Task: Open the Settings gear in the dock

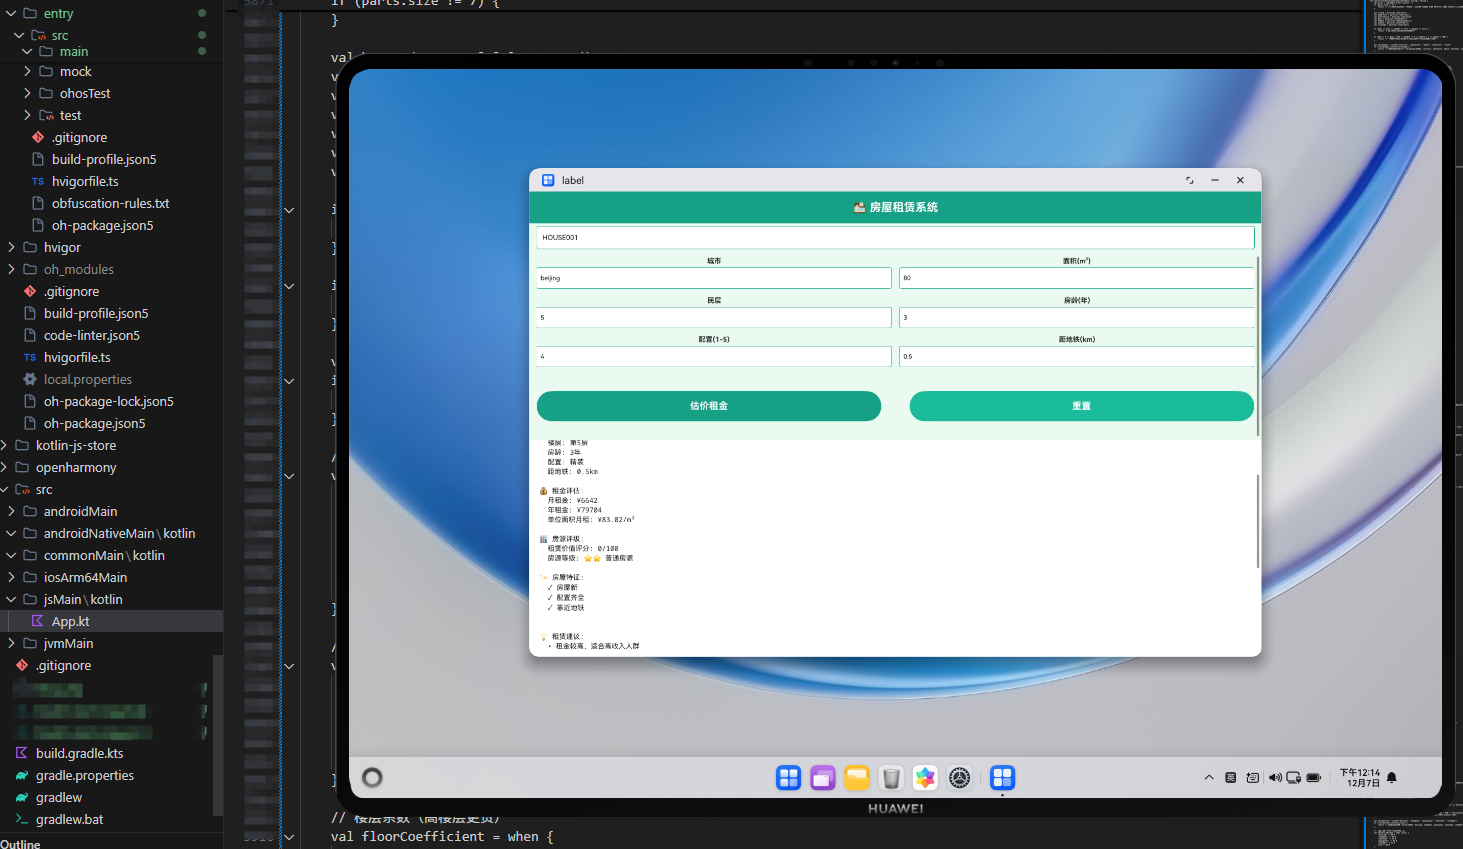Action: [960, 777]
